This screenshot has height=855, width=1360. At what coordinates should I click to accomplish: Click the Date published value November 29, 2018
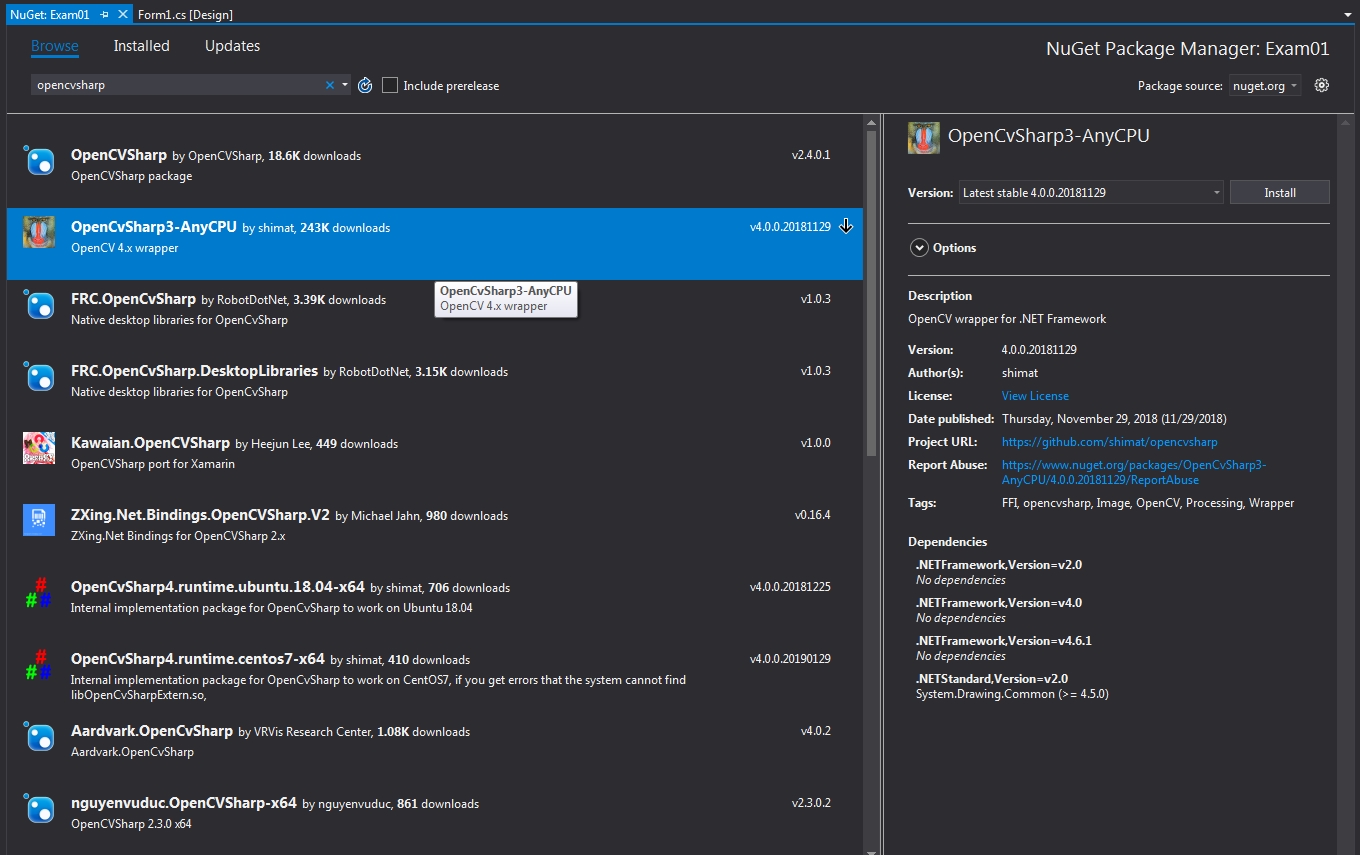pyautogui.click(x=1114, y=419)
